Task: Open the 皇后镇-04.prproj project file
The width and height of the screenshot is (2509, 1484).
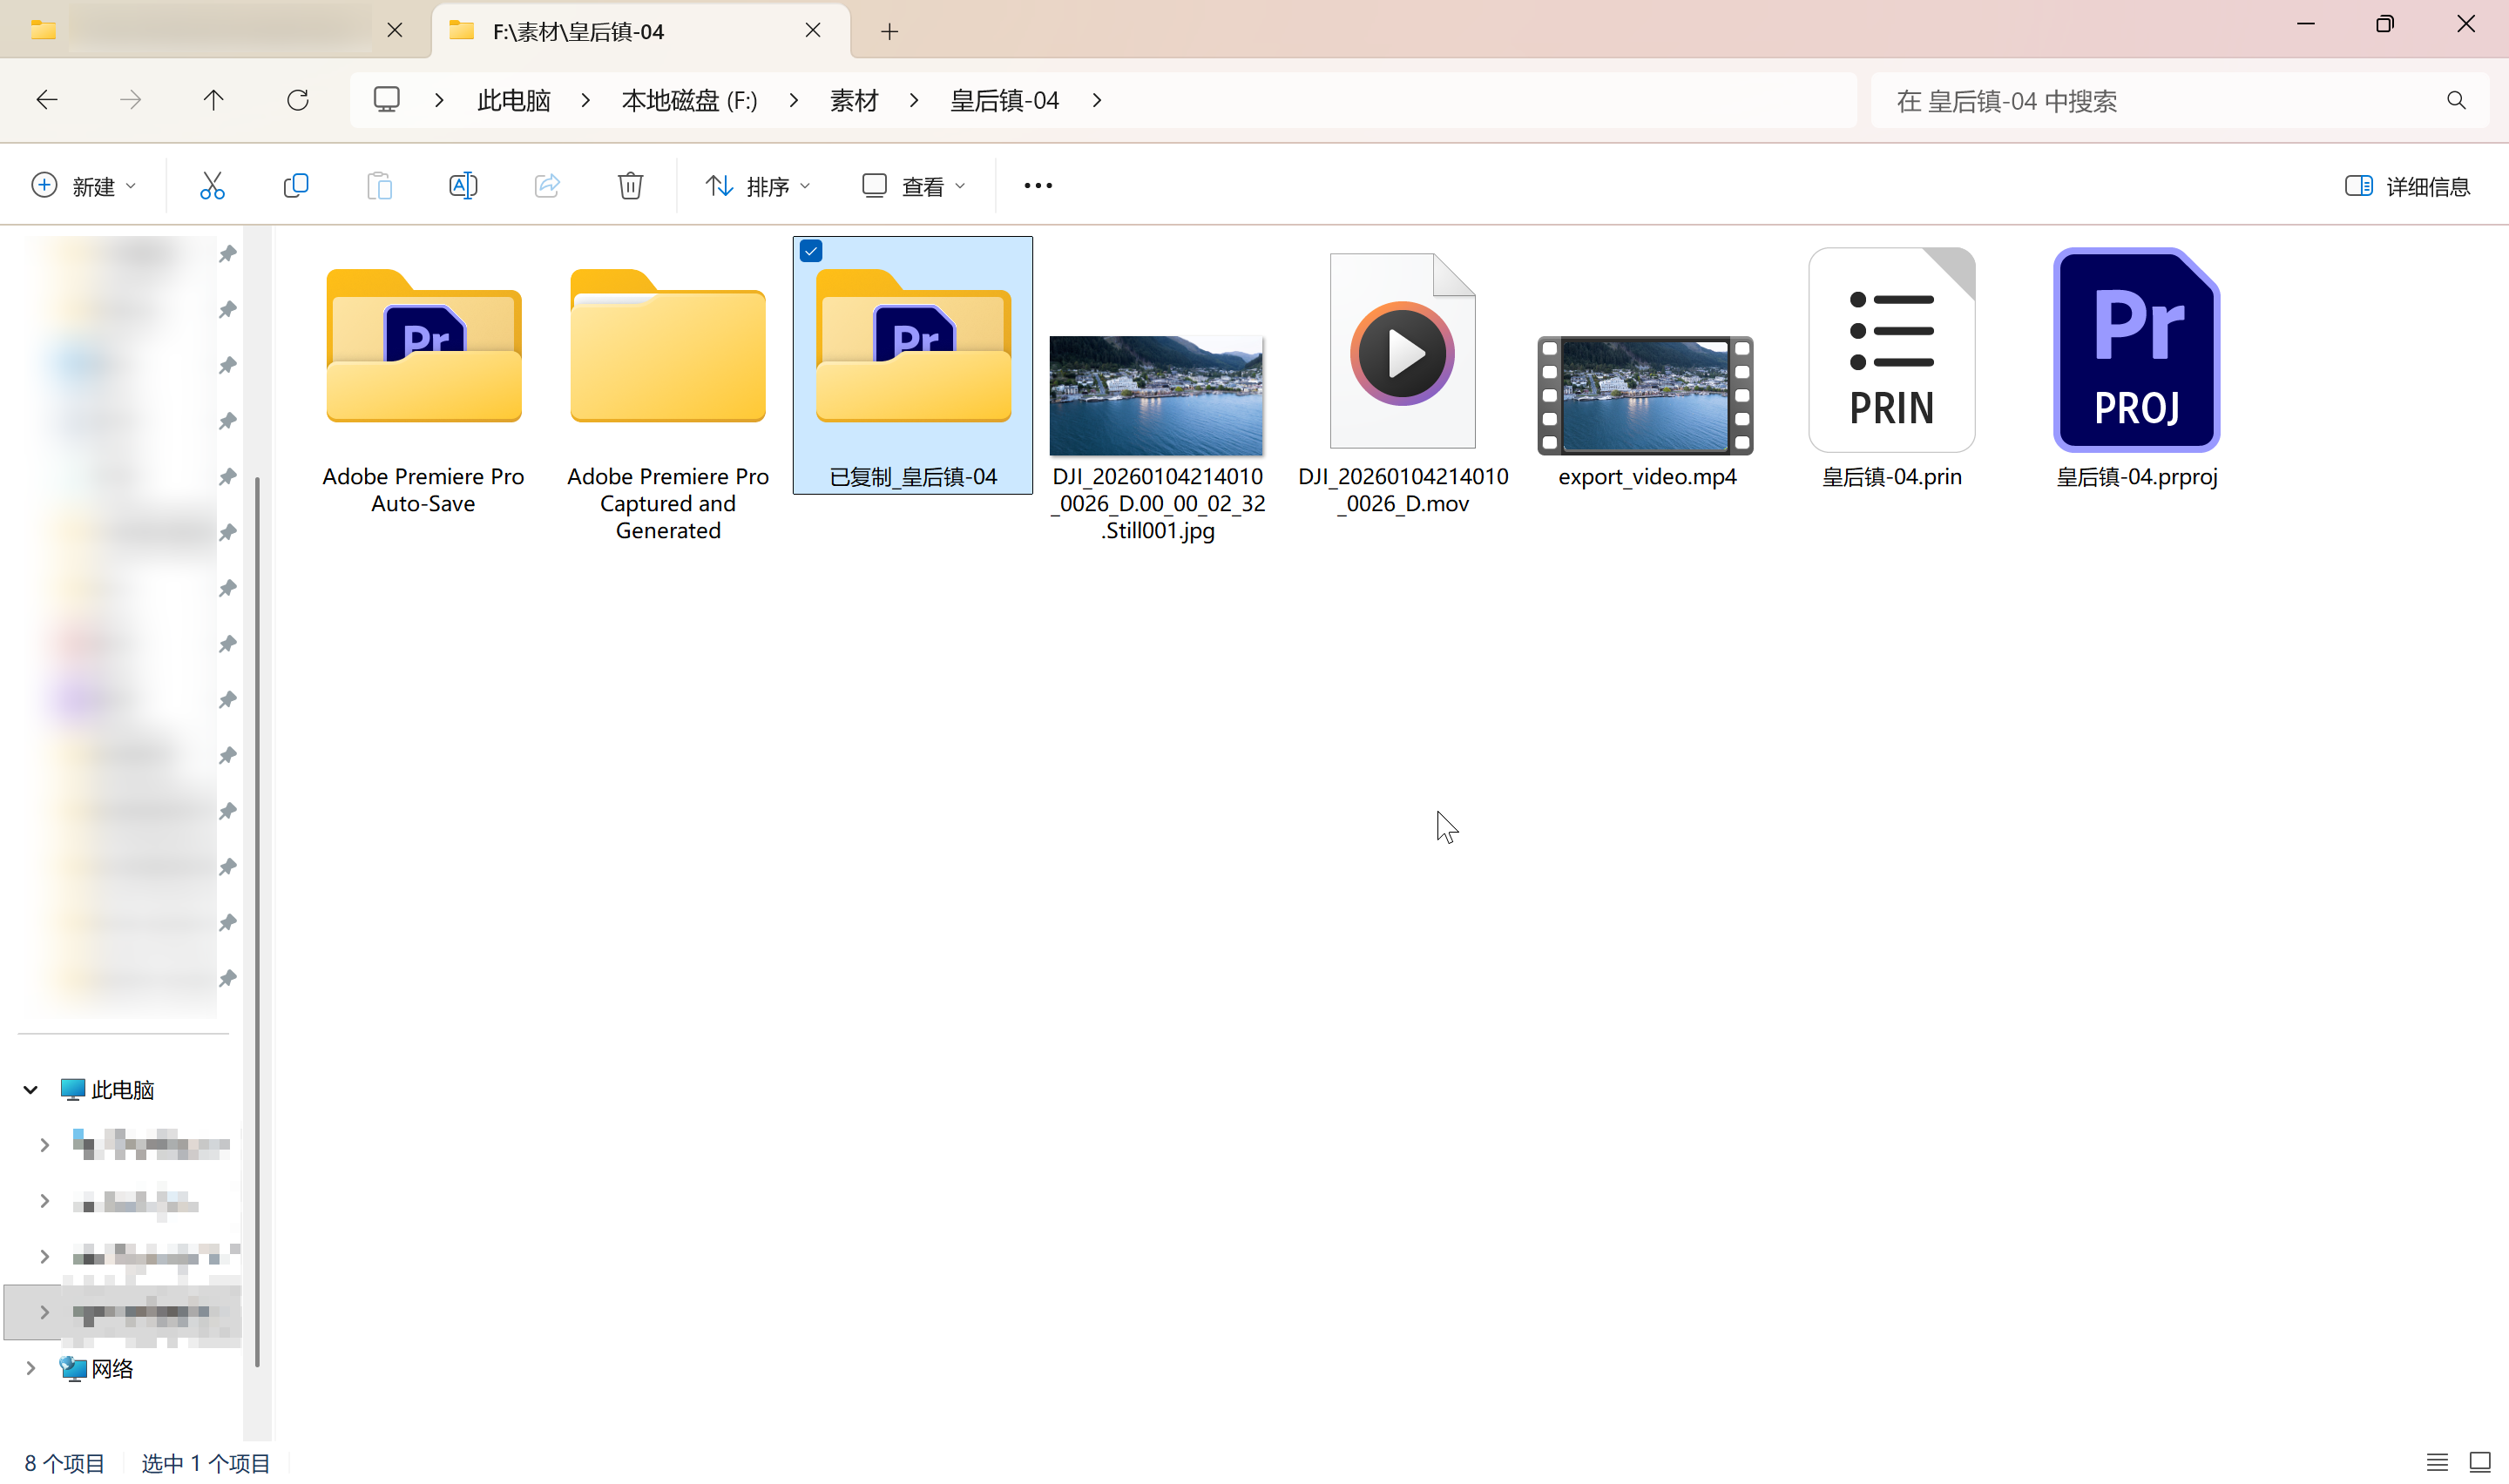Action: coord(2136,352)
